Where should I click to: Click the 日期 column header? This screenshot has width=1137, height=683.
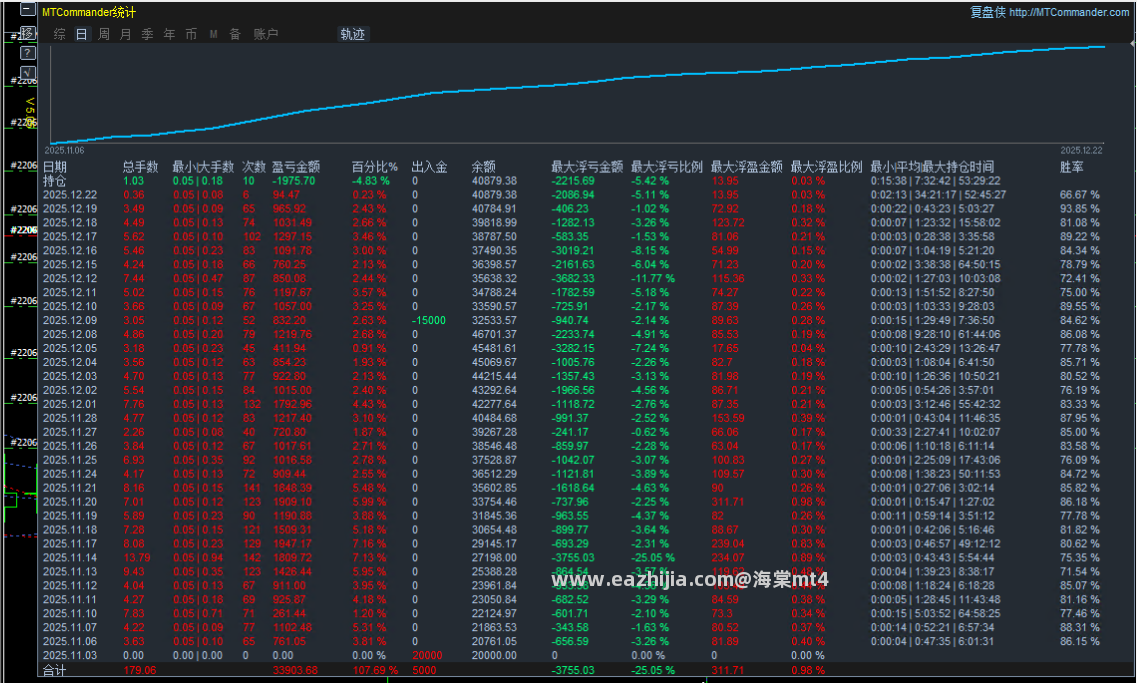54,167
